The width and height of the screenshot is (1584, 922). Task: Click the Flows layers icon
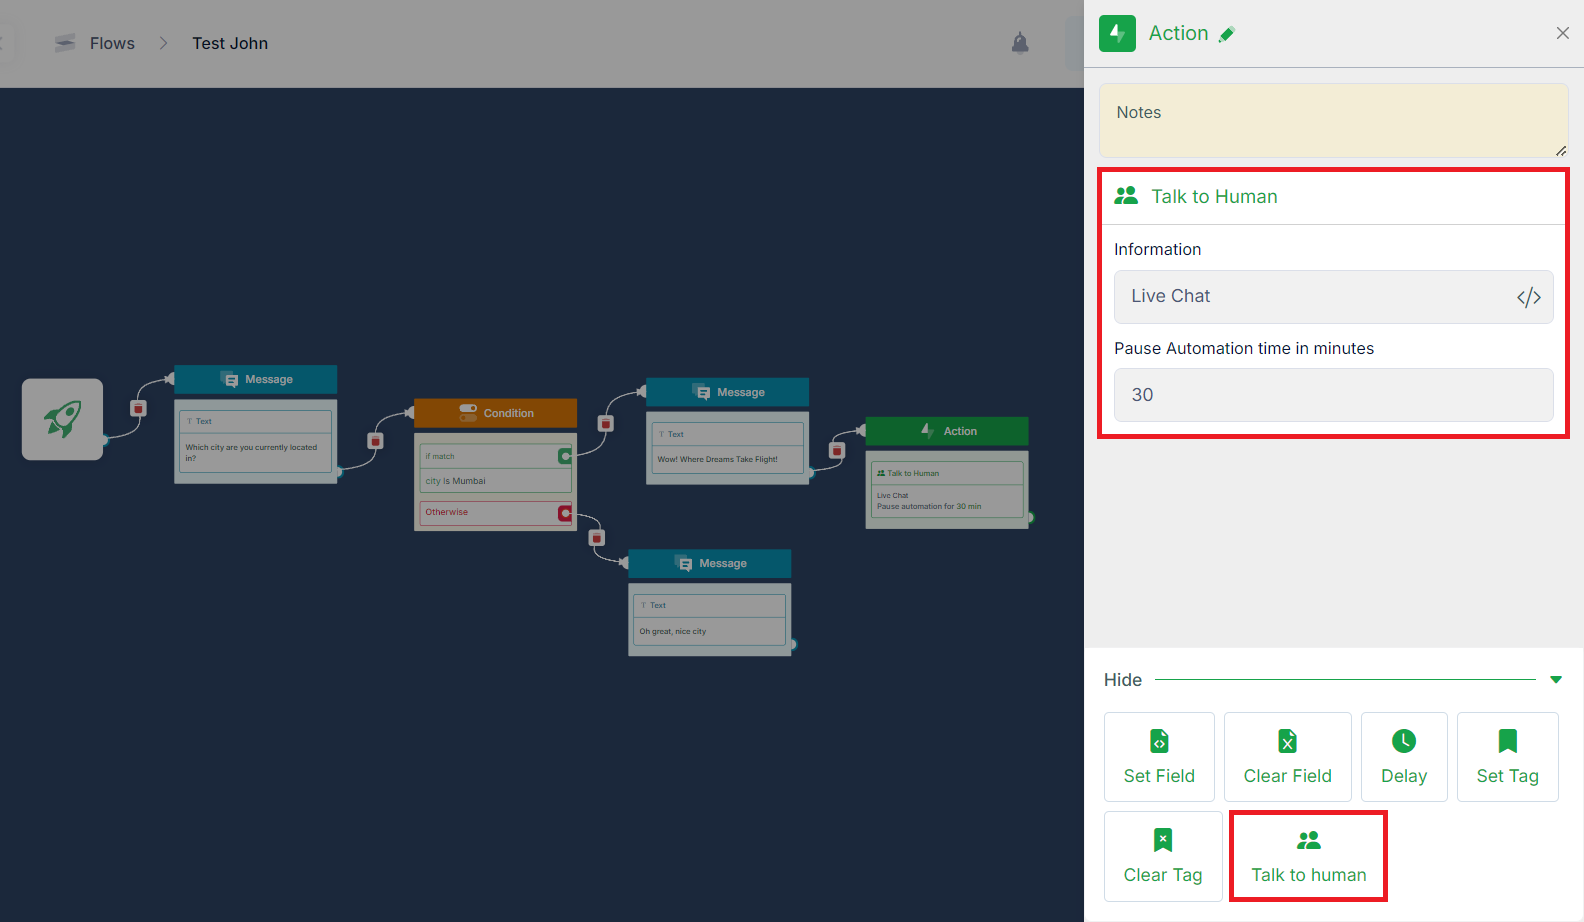(x=65, y=43)
